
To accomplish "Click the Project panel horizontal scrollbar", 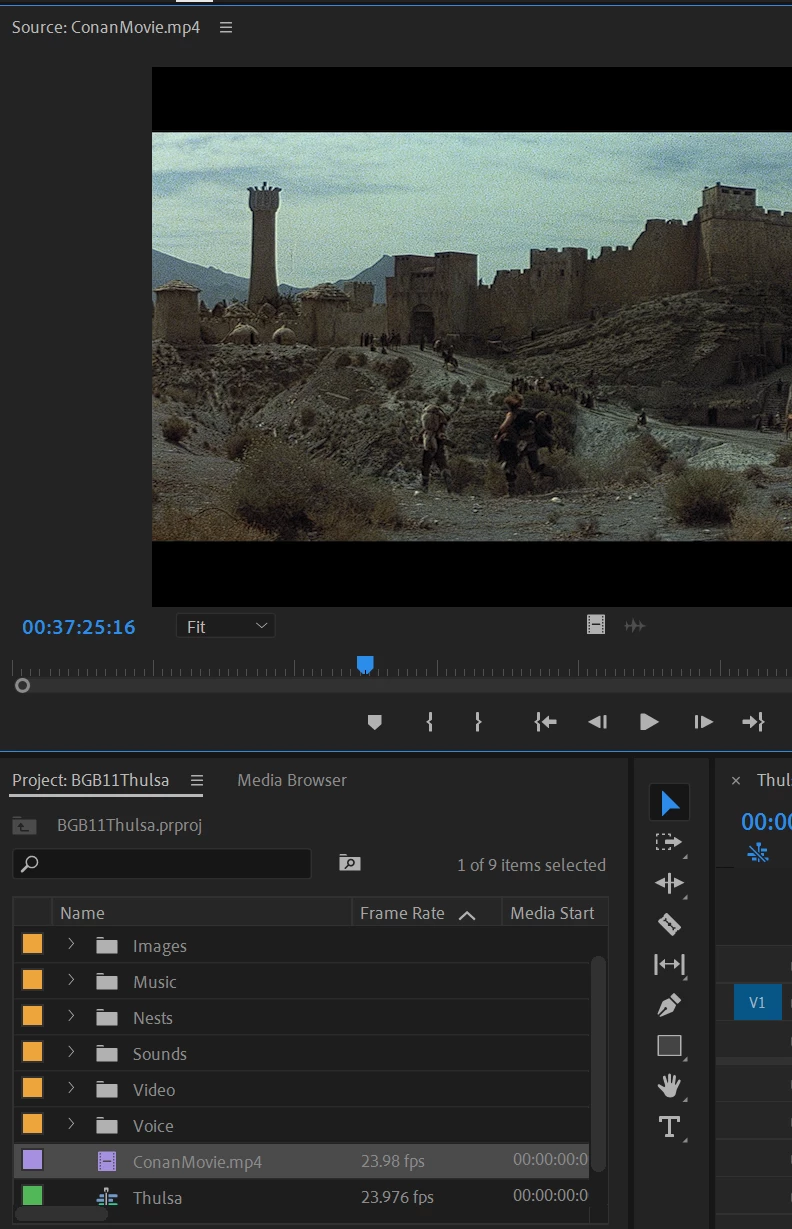I will coord(62,1214).
